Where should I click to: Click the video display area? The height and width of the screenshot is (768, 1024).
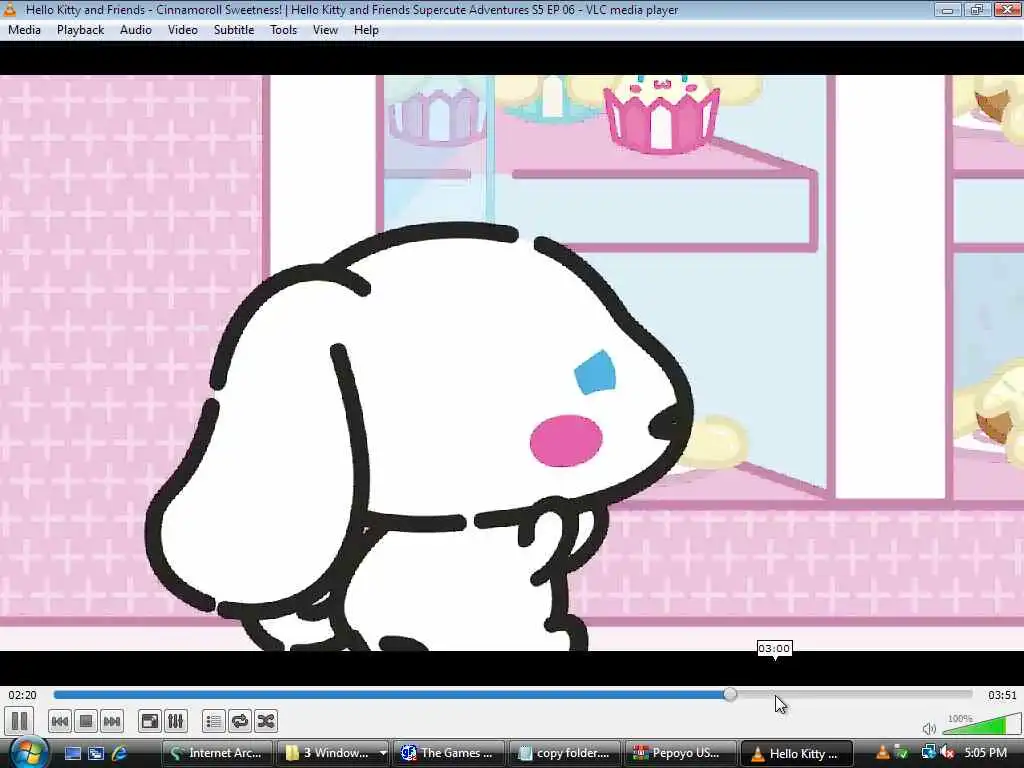512,363
